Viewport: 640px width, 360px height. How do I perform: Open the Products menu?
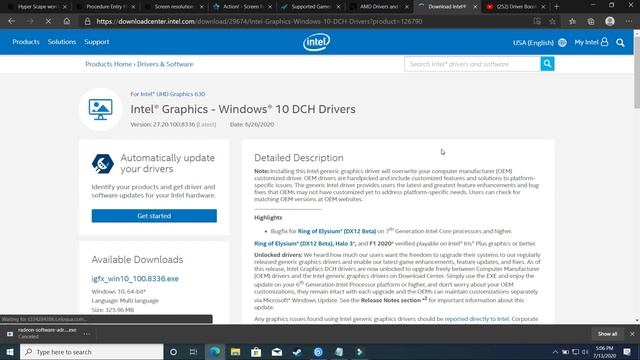pos(26,42)
